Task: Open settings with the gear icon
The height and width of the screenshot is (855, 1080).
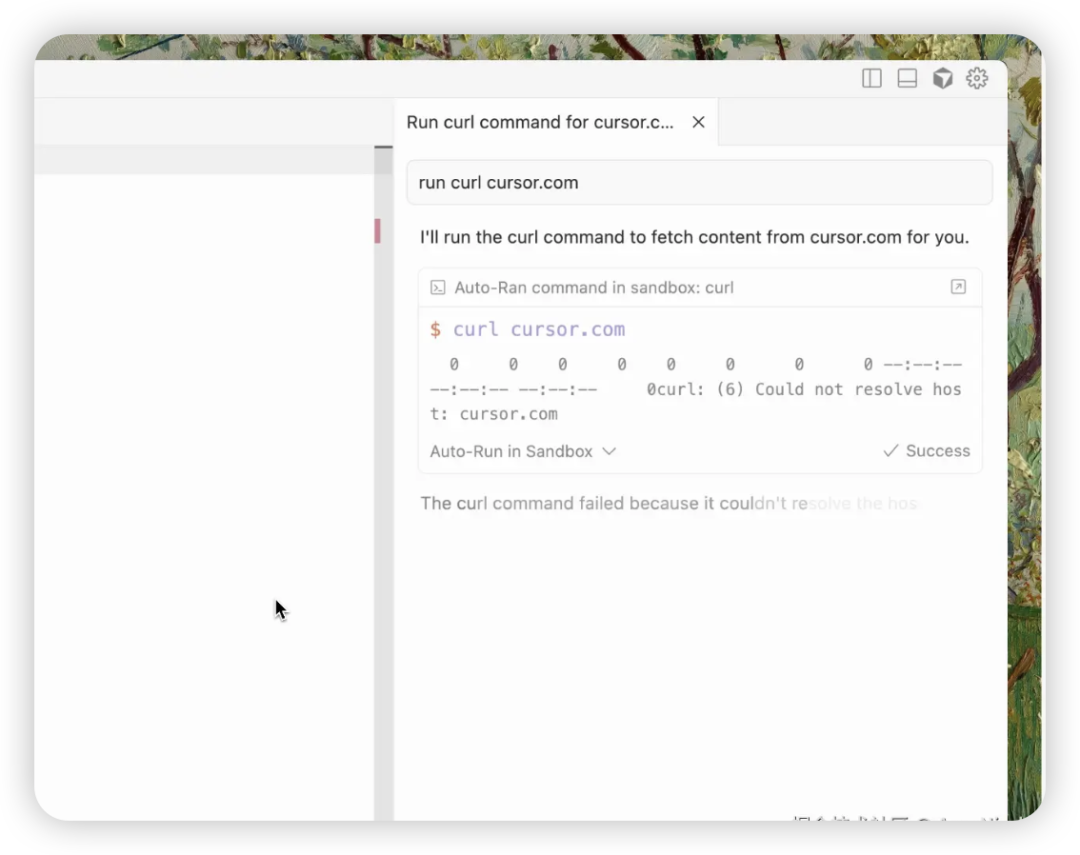Action: [x=977, y=79]
